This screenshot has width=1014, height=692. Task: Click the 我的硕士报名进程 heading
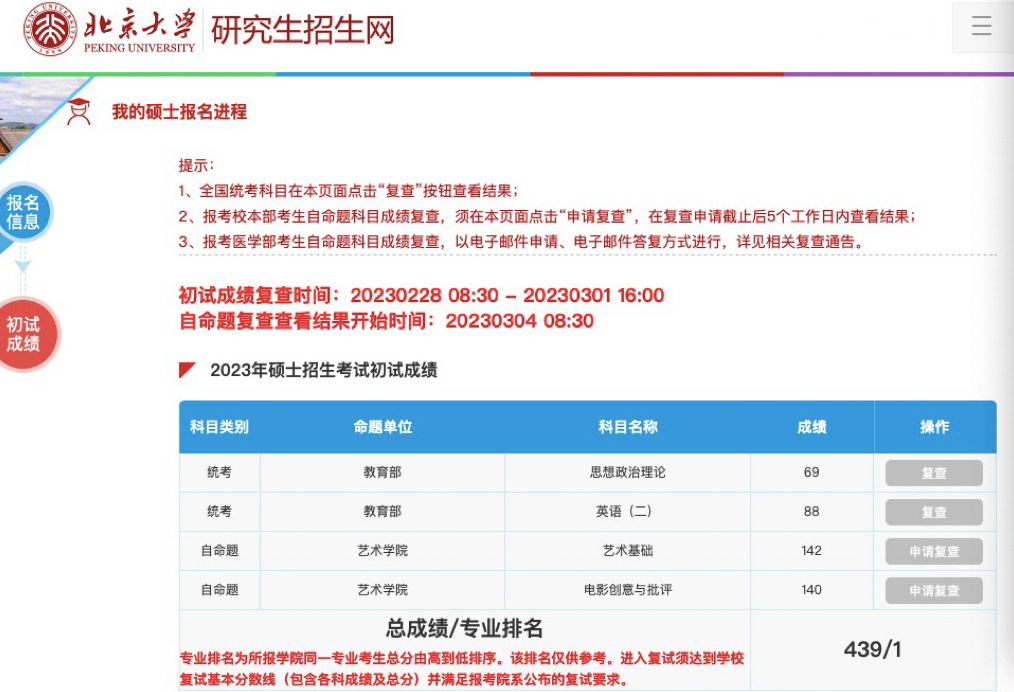[x=179, y=112]
